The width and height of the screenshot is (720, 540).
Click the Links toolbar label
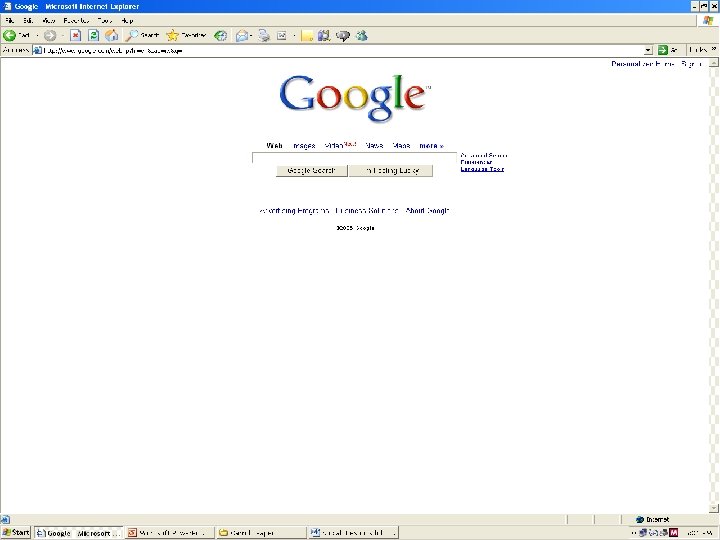(x=698, y=50)
